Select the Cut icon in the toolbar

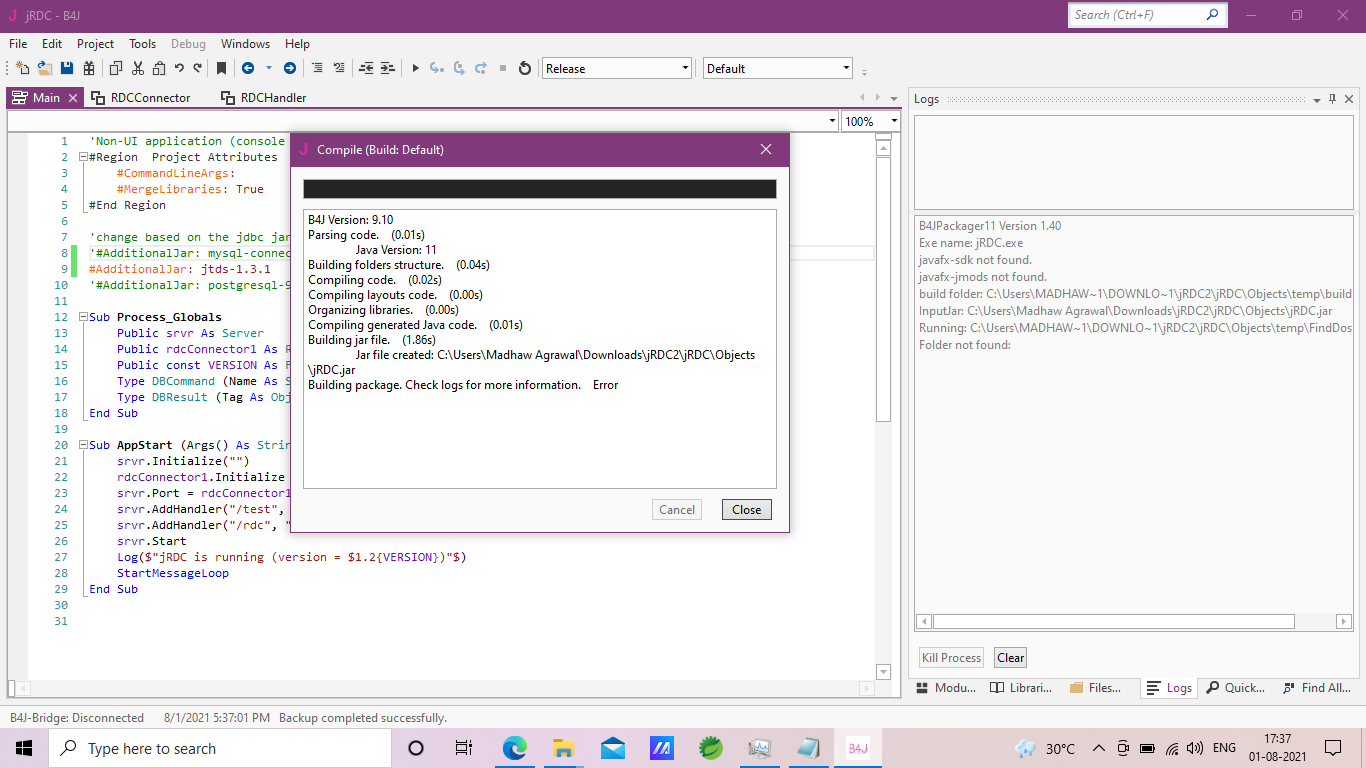tap(137, 68)
